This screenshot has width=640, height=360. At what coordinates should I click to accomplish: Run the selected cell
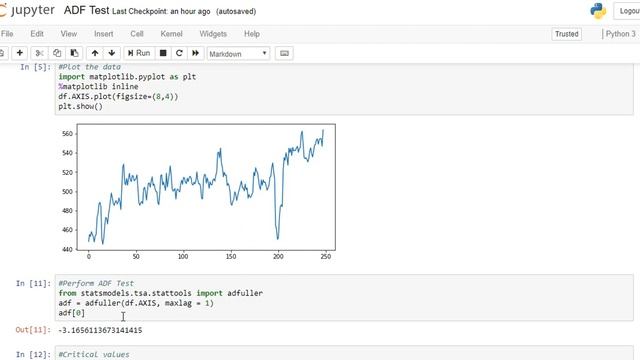pos(139,53)
